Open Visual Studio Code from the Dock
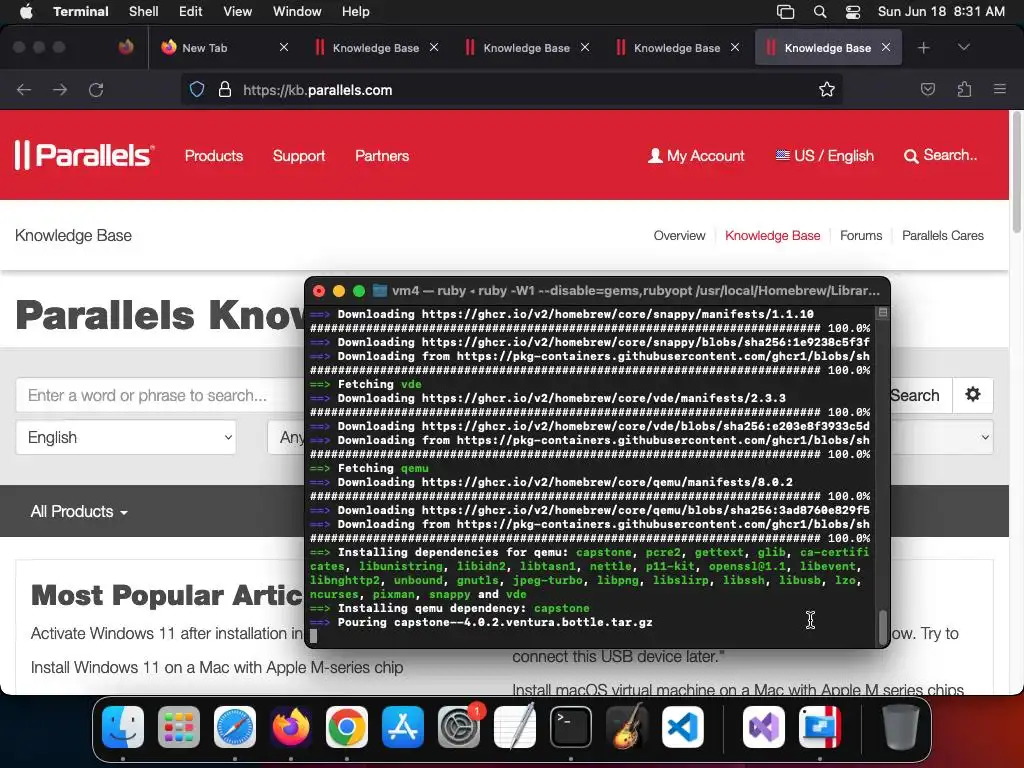 (x=682, y=726)
